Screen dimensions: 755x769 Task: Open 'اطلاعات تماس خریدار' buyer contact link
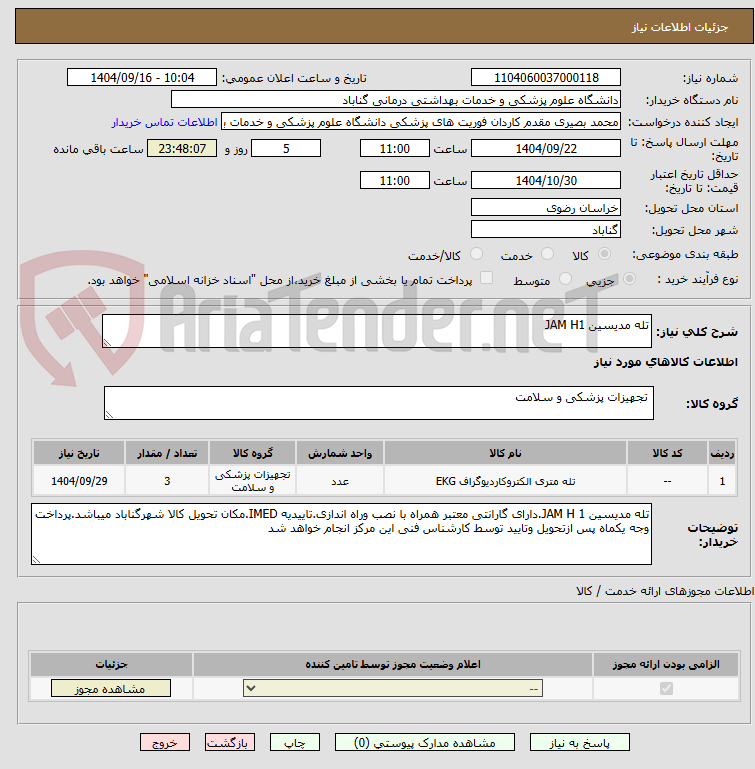tap(164, 122)
